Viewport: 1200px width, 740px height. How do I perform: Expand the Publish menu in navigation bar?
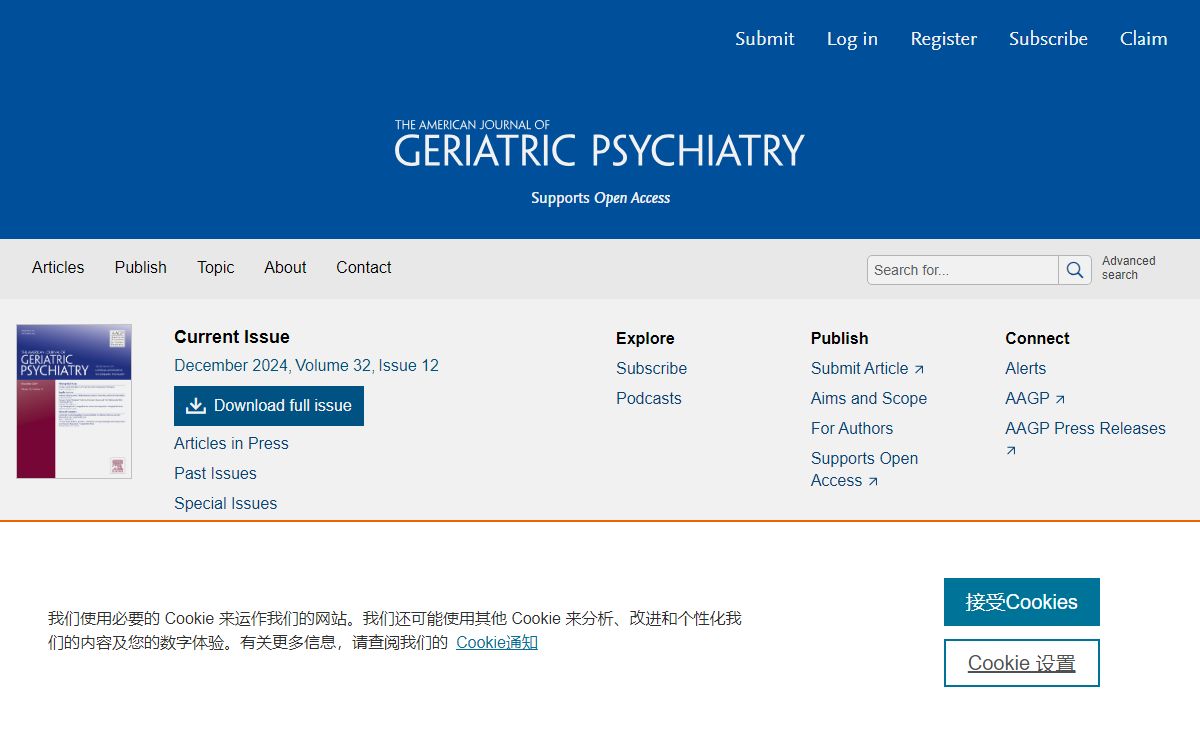(x=141, y=267)
